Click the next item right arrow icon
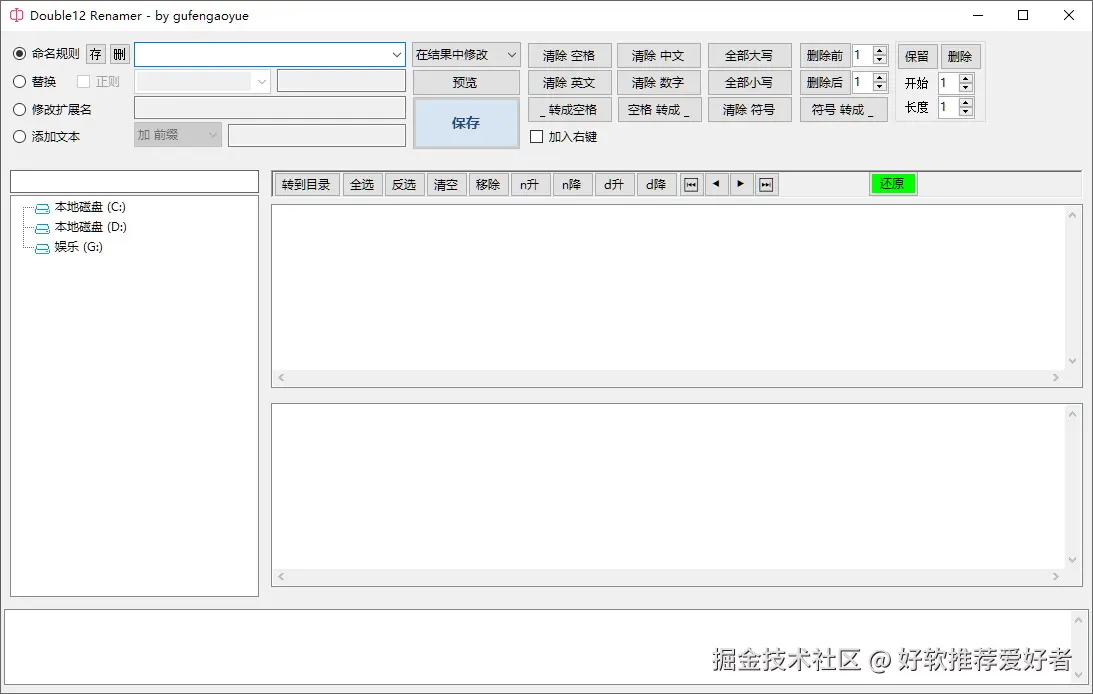The width and height of the screenshot is (1093, 694). point(741,185)
